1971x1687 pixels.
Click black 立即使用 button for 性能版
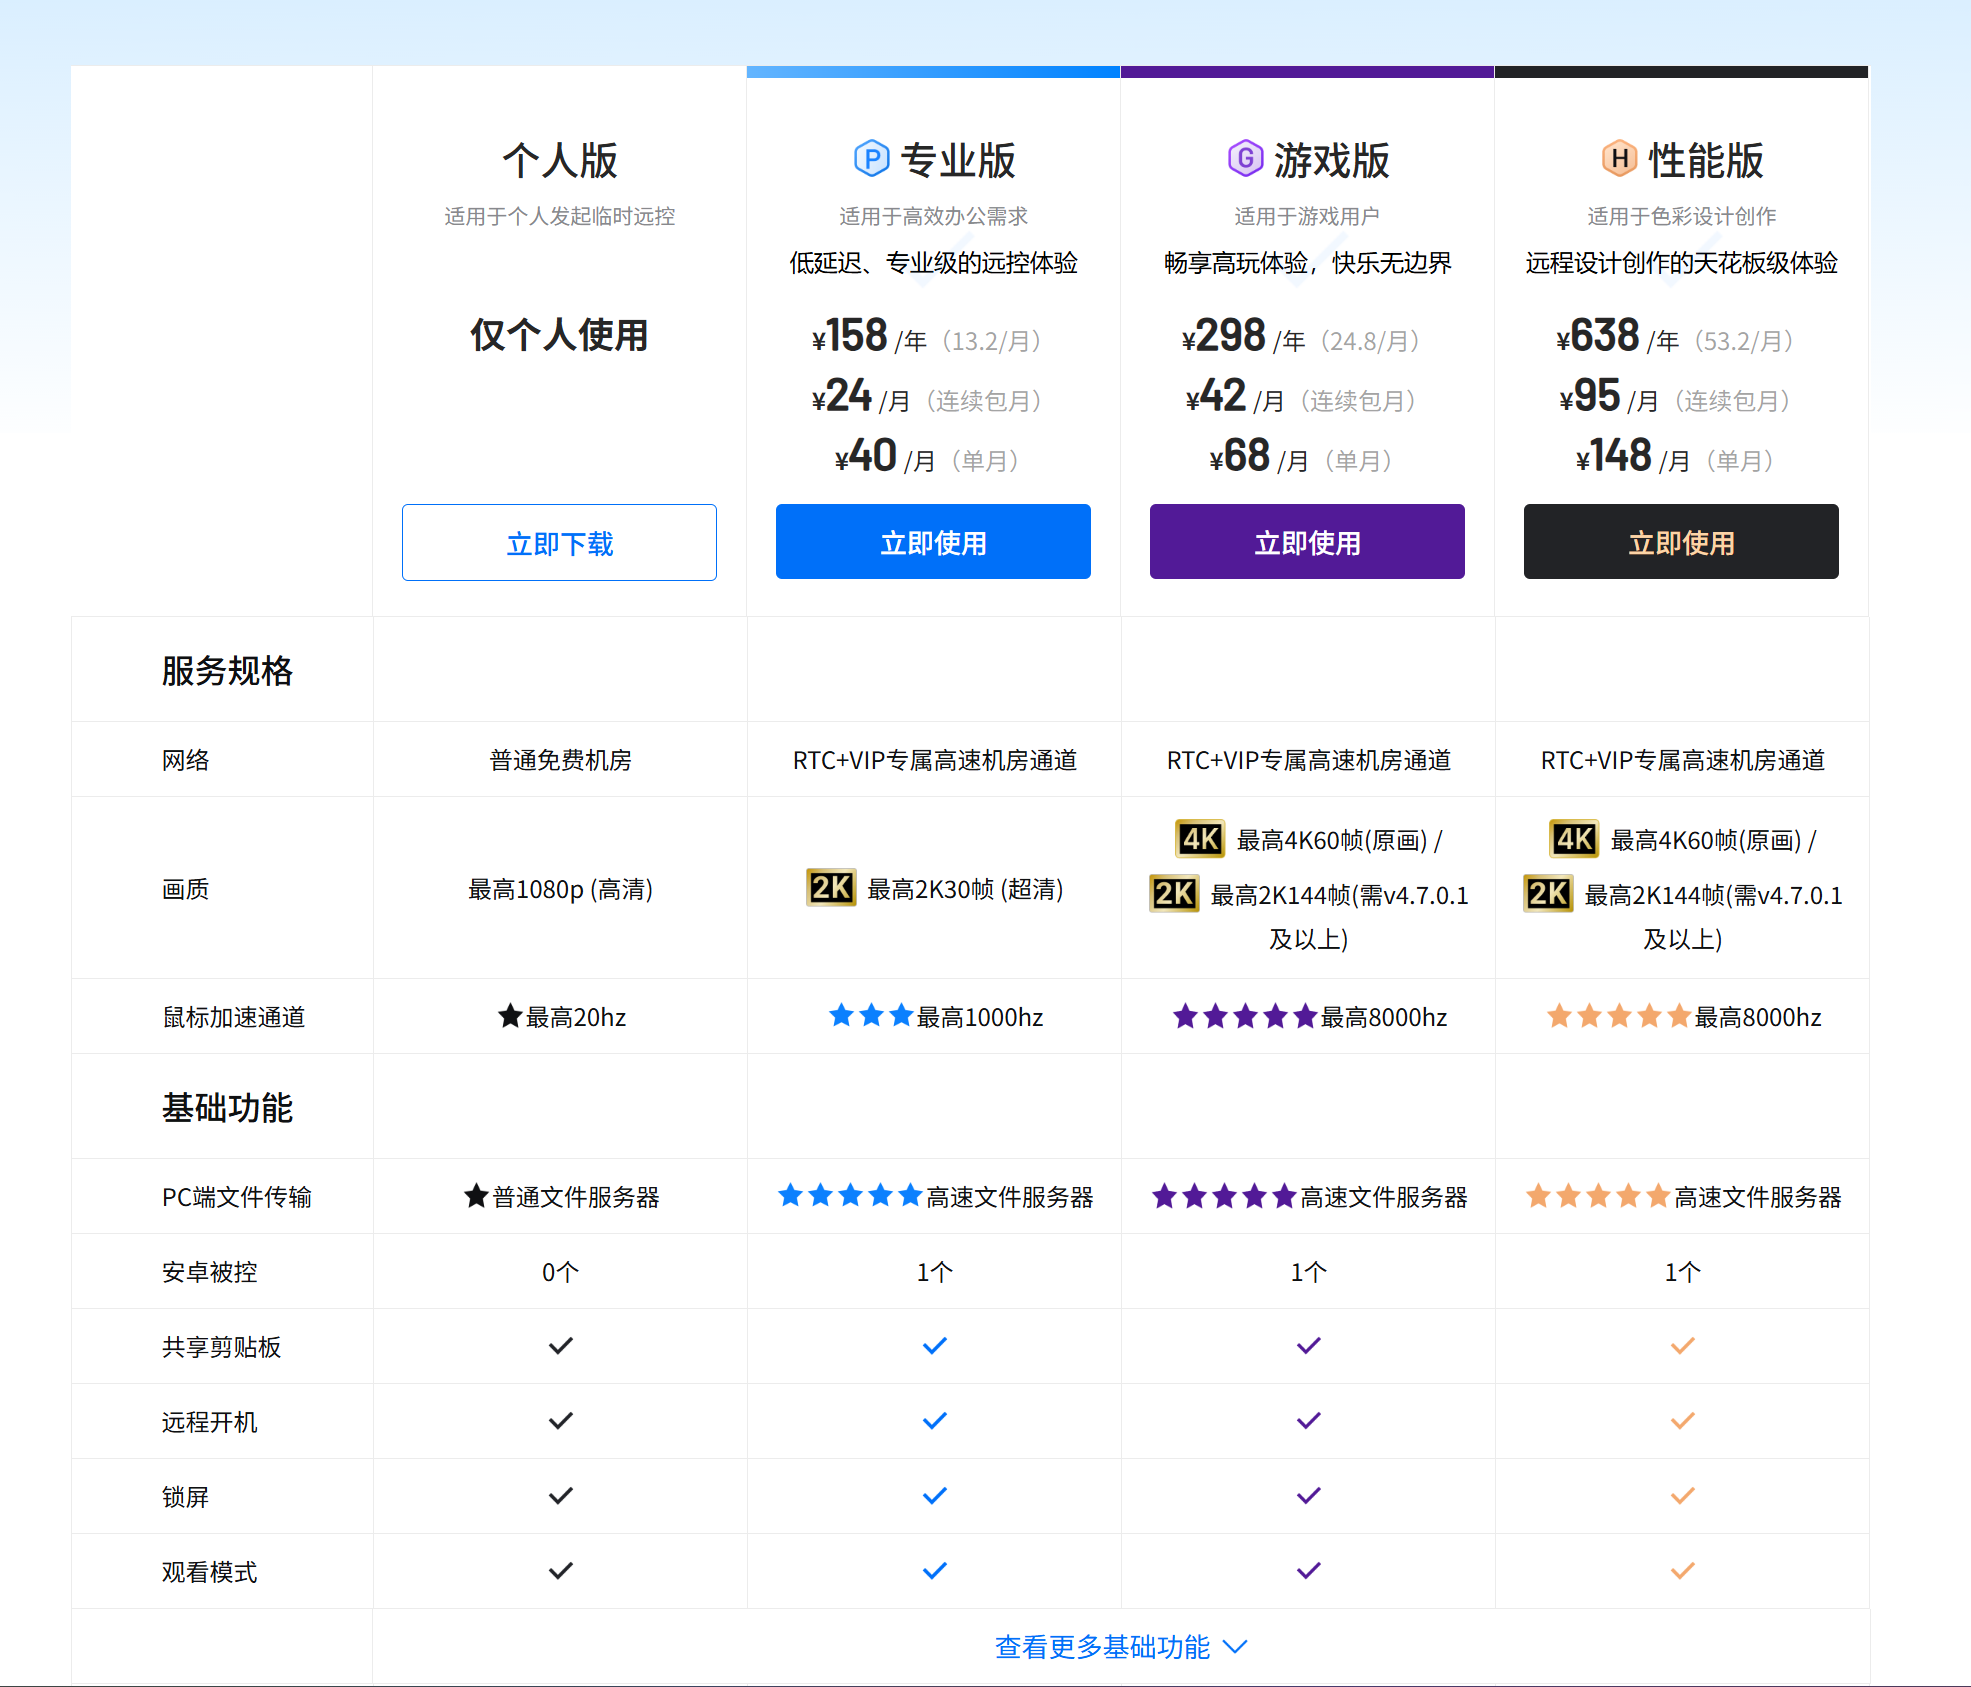tap(1681, 542)
